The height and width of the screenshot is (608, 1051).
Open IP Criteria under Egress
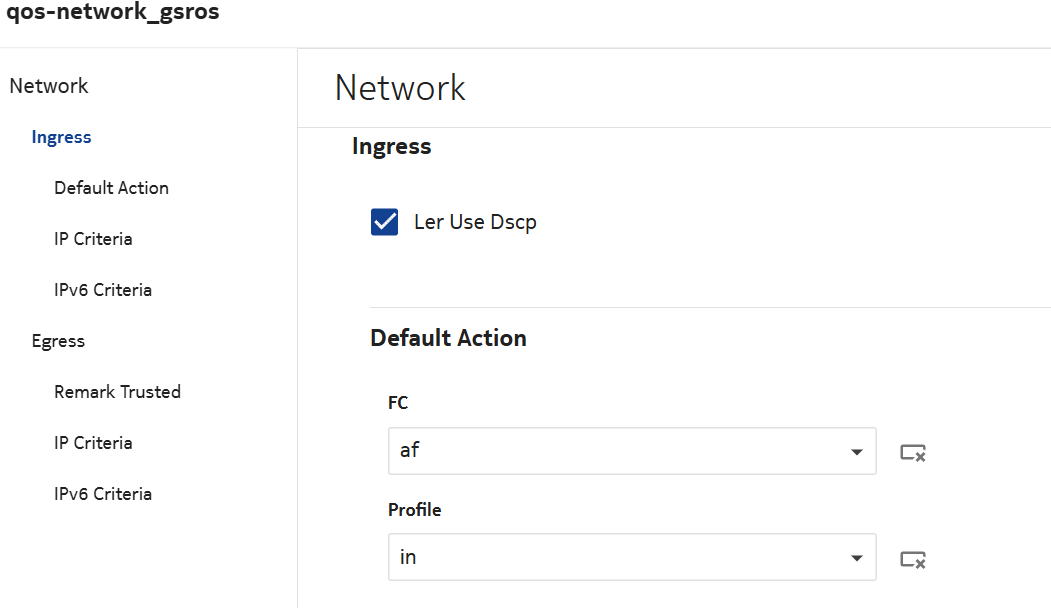[93, 443]
